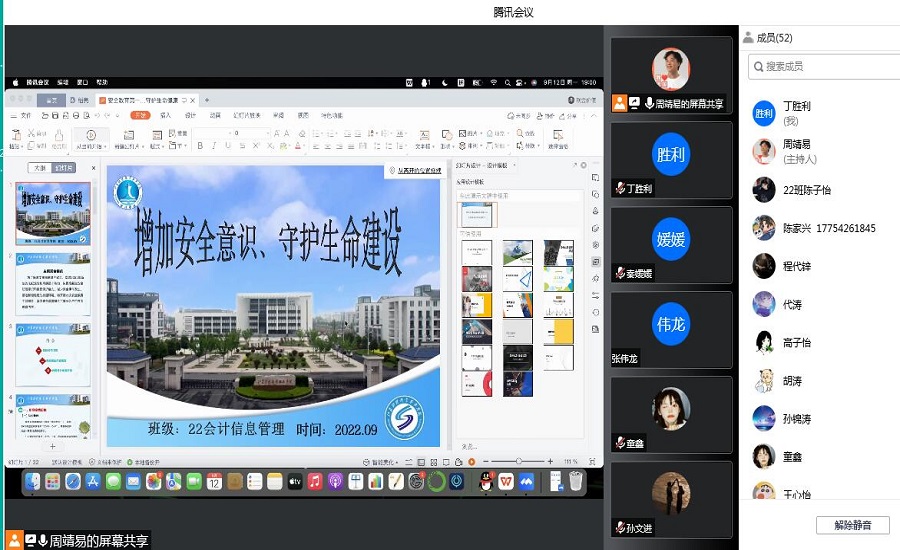900x550 pixels.
Task: Open the Apple TV app in Dock
Action: coord(294,482)
